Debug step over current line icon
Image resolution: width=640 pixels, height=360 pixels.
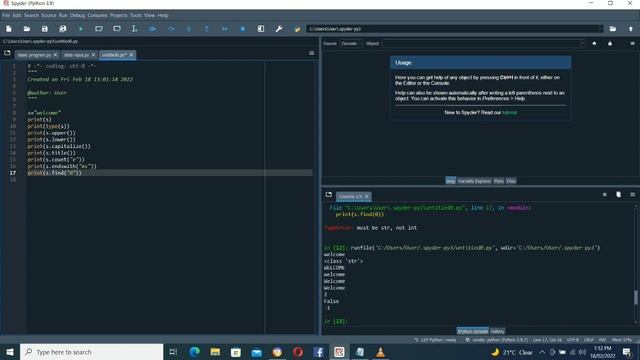171,29
